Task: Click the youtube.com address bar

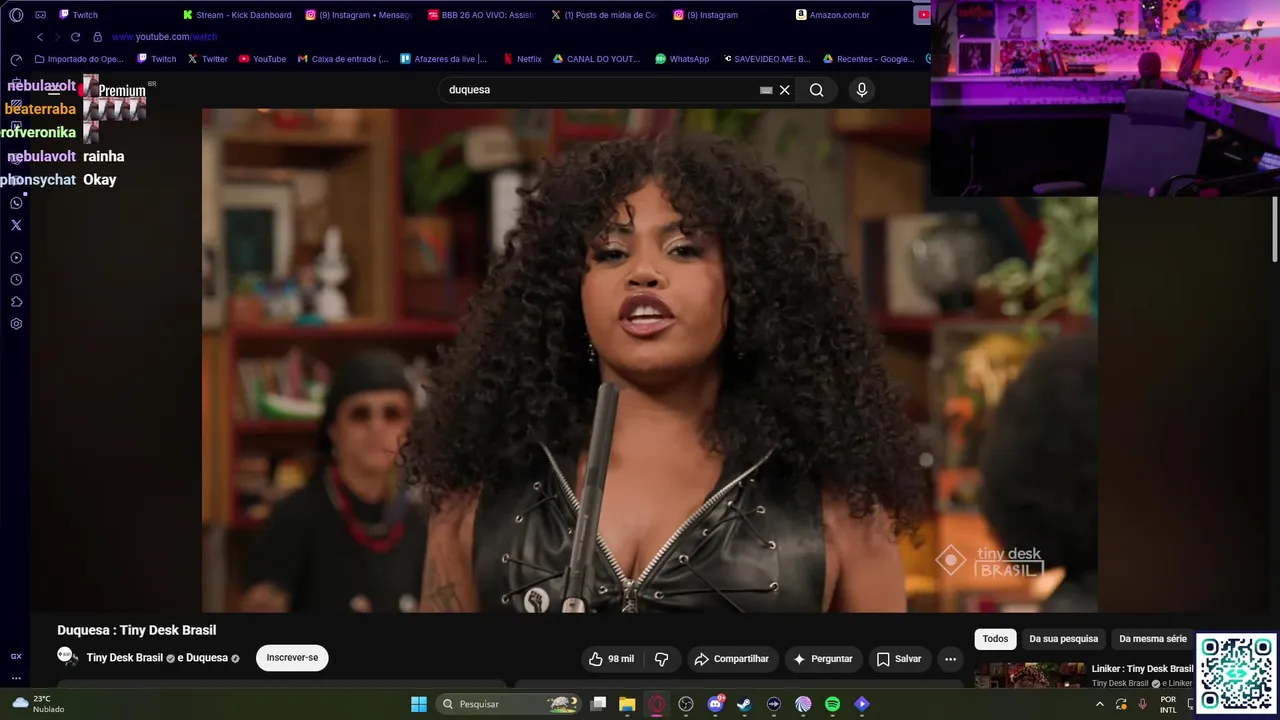Action: (165, 37)
